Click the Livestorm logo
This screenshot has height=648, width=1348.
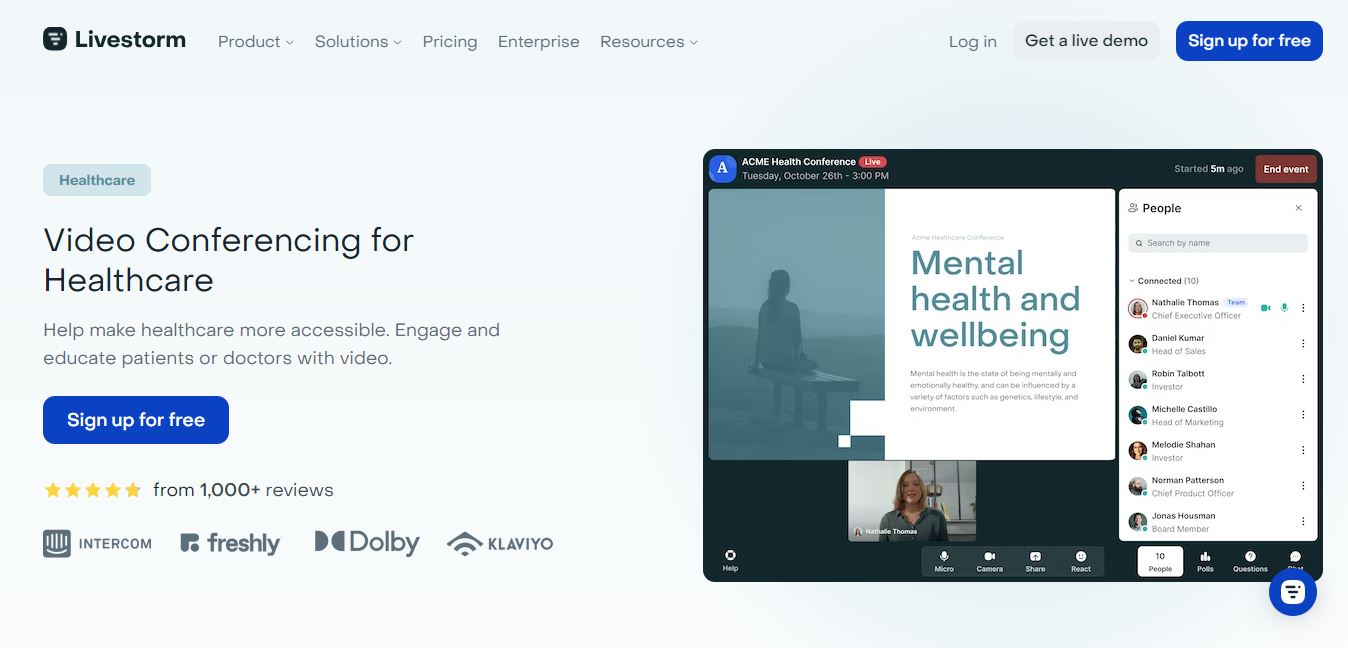pos(114,40)
